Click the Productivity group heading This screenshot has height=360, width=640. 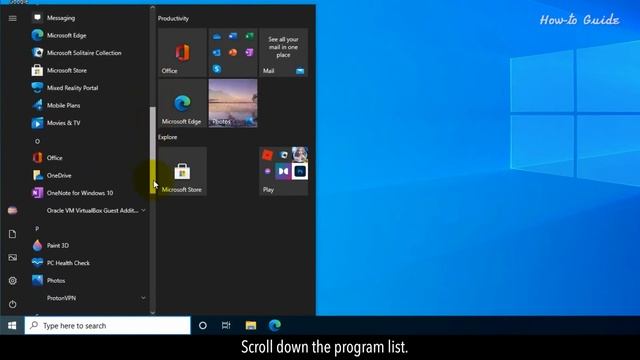pyautogui.click(x=173, y=18)
